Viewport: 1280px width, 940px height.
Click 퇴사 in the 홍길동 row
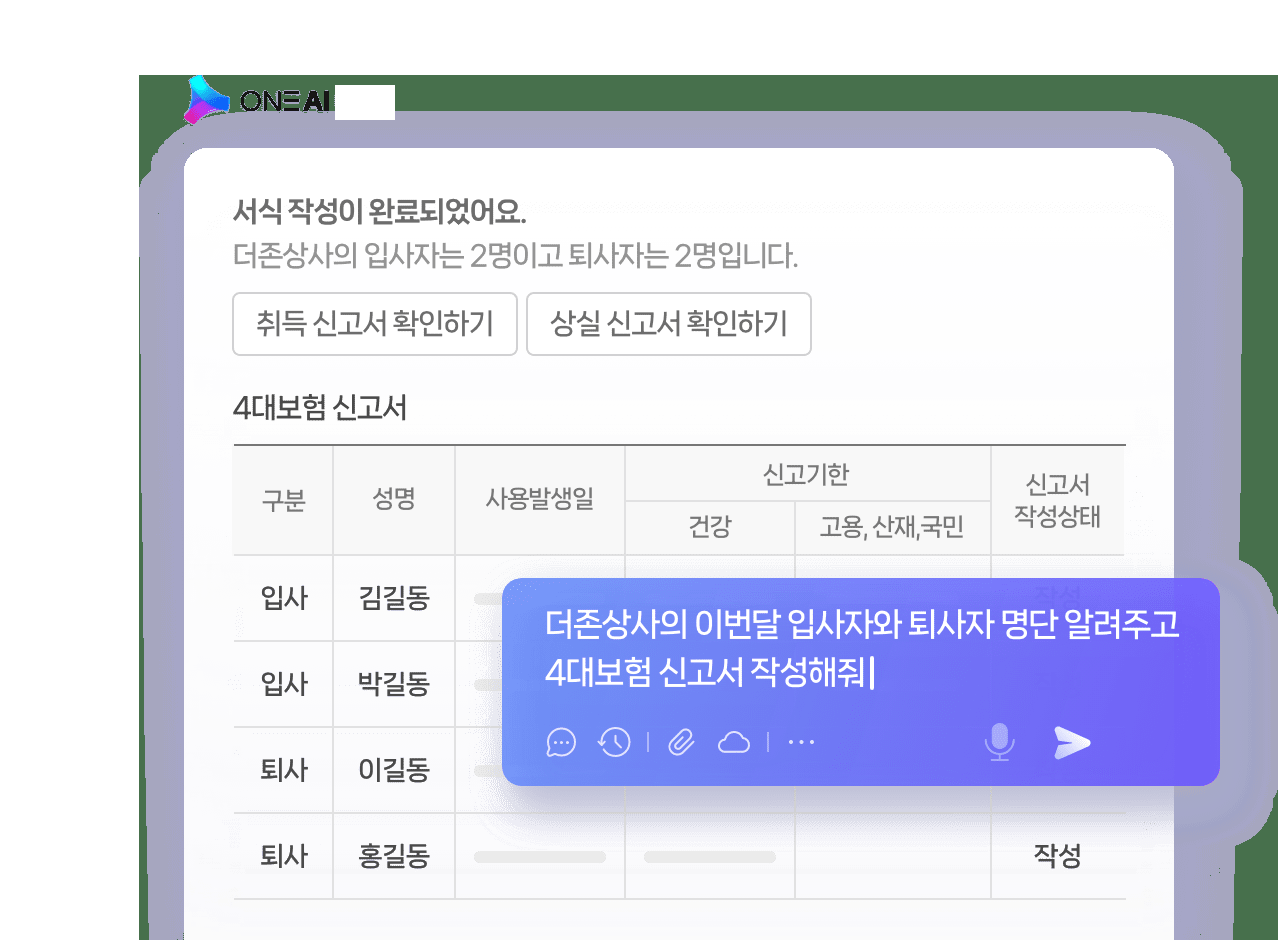[x=284, y=856]
